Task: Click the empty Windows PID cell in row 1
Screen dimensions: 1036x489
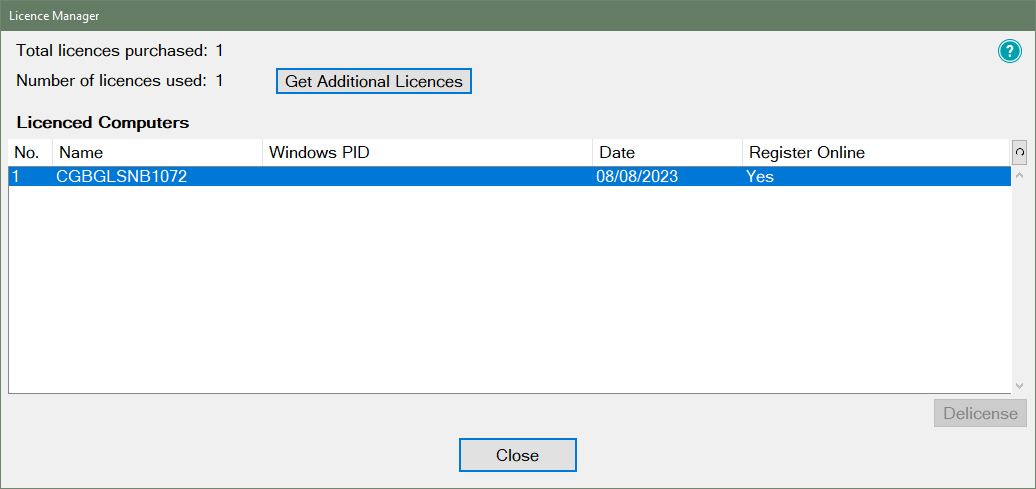Action: pos(426,177)
